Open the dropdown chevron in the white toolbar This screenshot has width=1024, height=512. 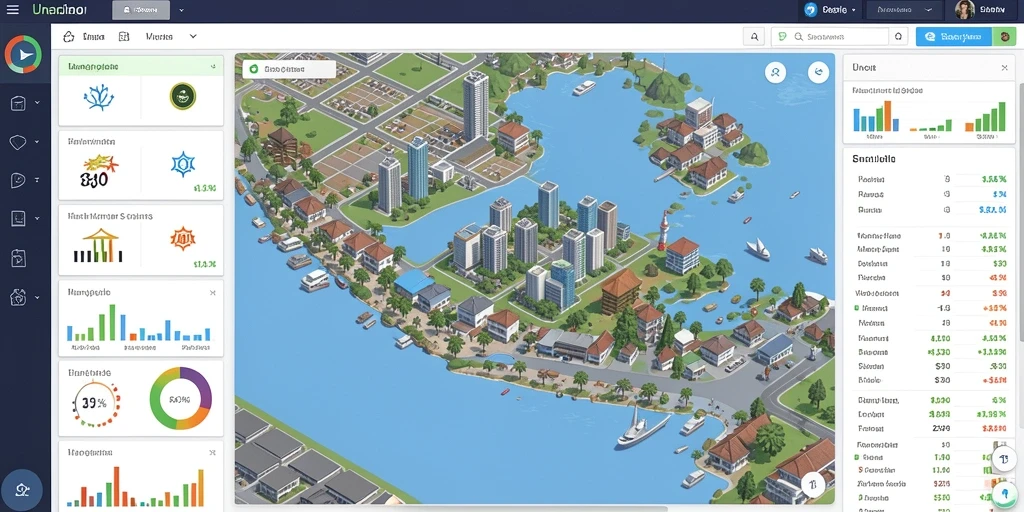point(193,37)
